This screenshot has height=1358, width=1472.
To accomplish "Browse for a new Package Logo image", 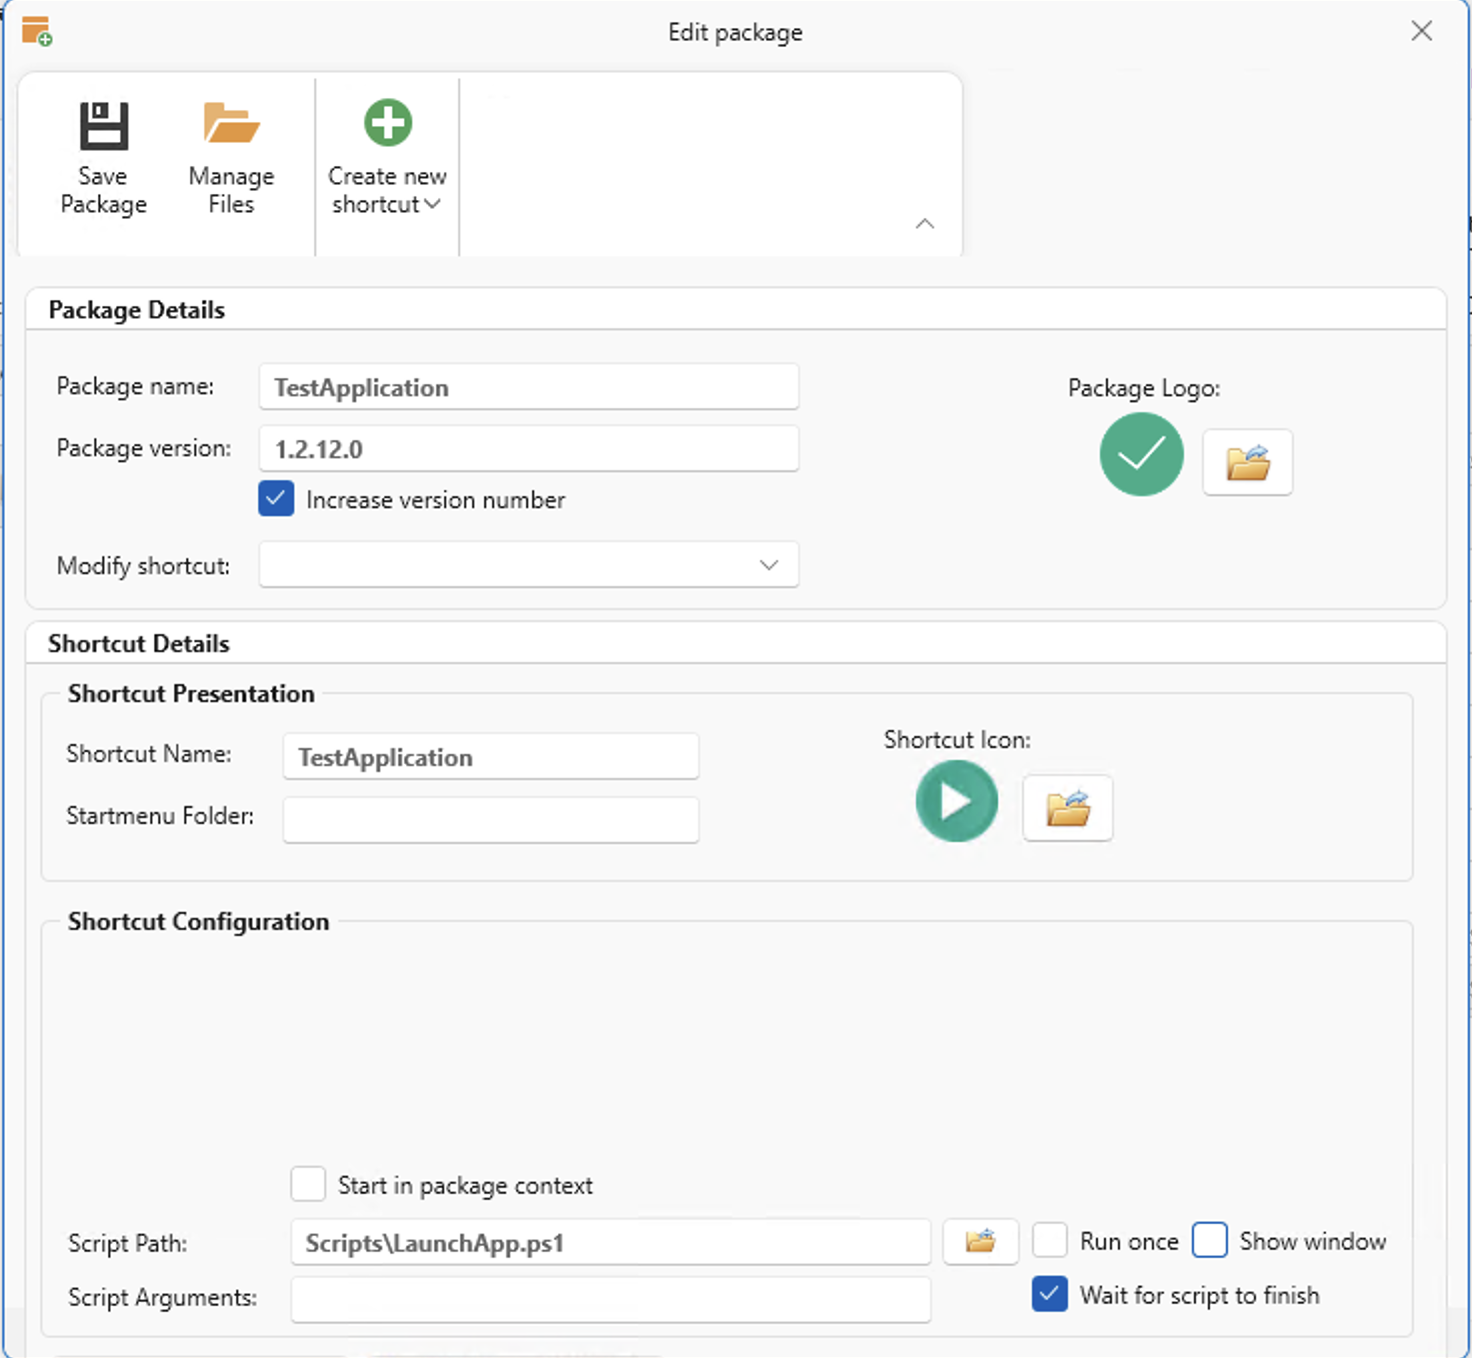I will click(x=1247, y=462).
